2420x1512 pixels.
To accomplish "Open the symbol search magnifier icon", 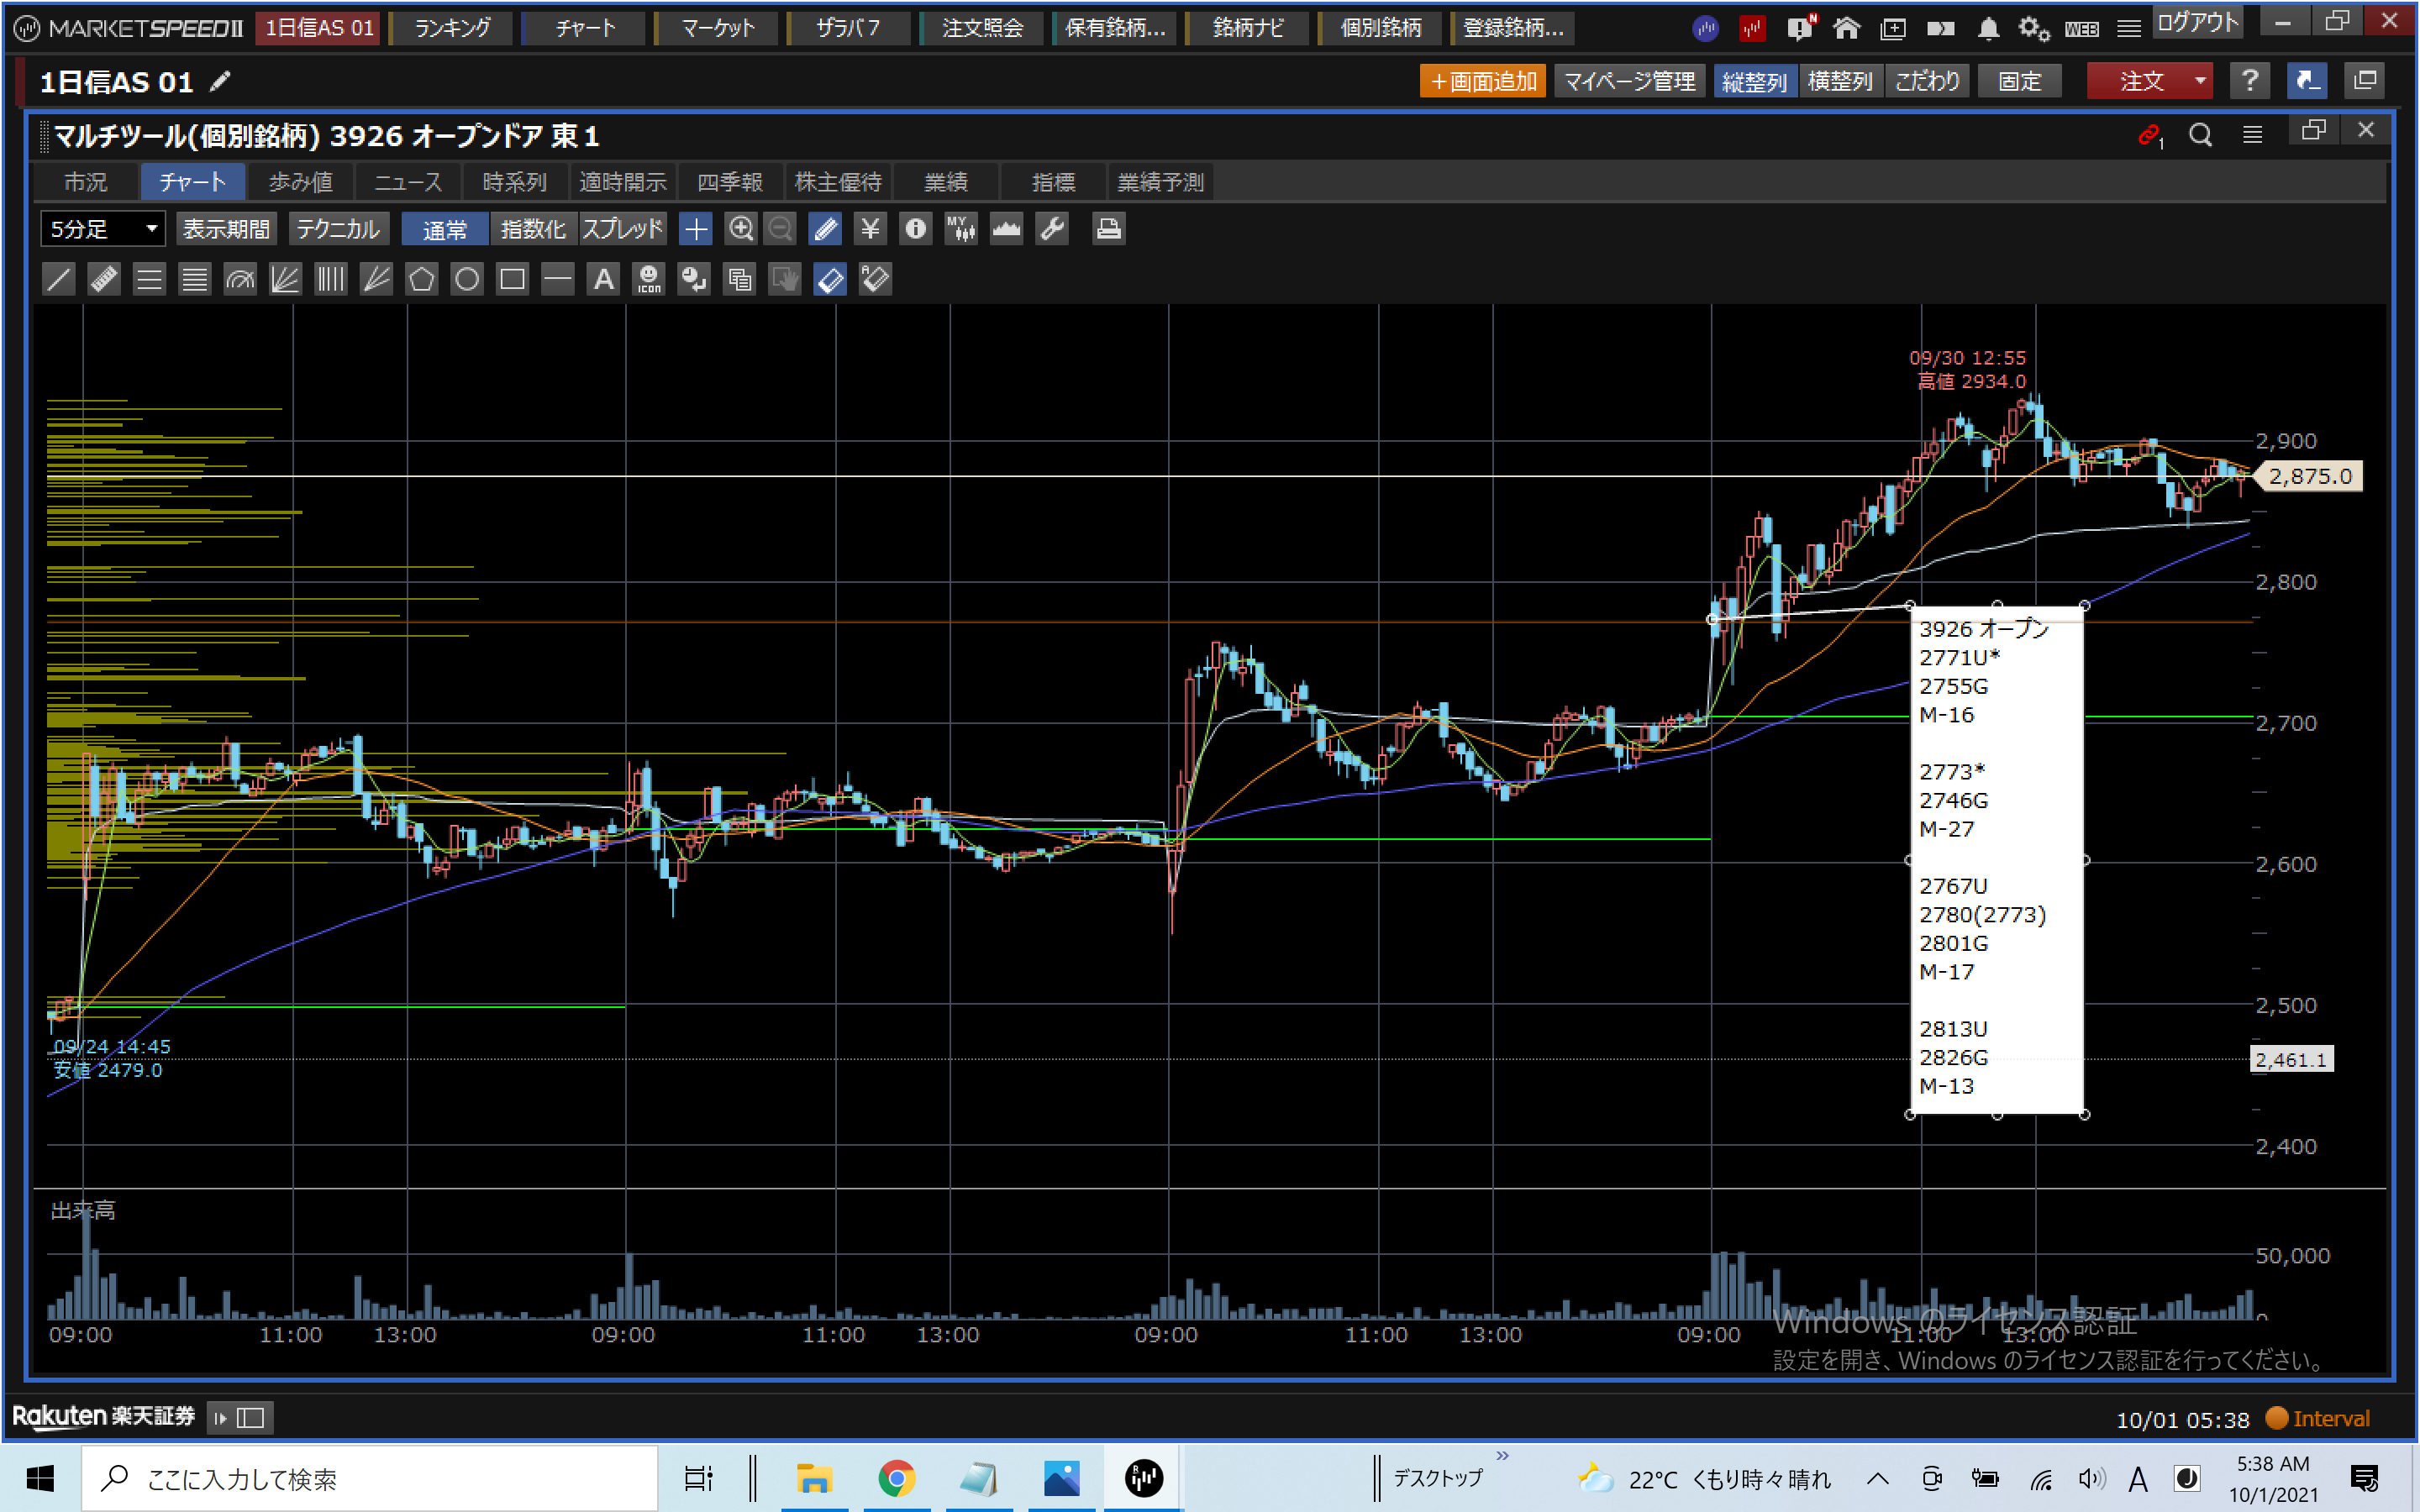I will pyautogui.click(x=2200, y=135).
